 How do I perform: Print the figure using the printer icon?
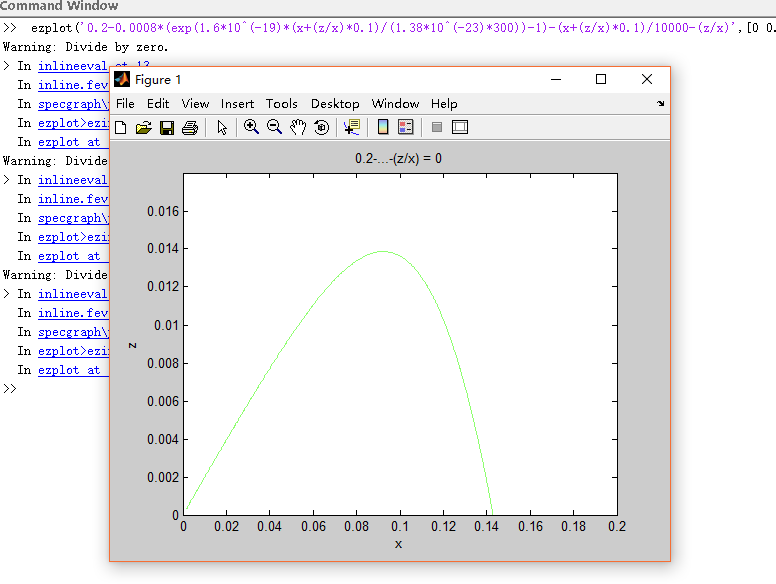(x=190, y=127)
